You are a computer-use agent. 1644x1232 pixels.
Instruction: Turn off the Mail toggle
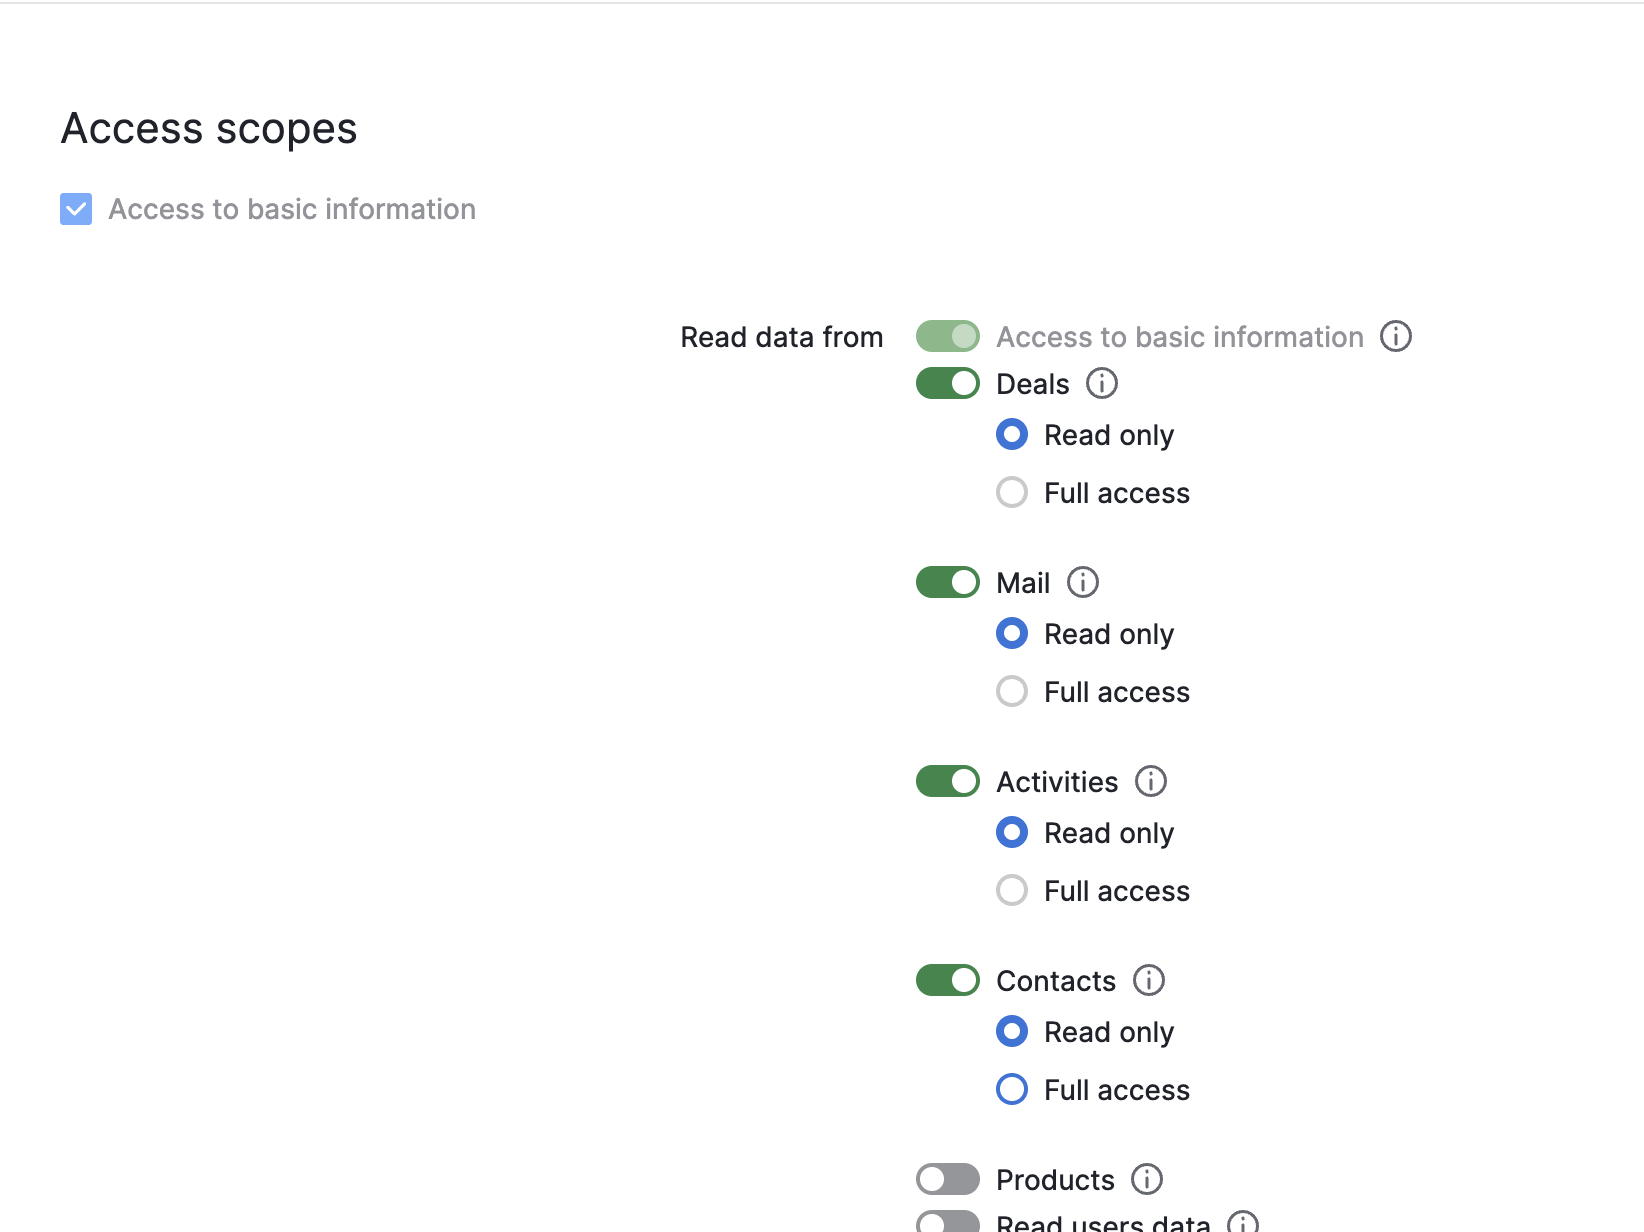(947, 582)
